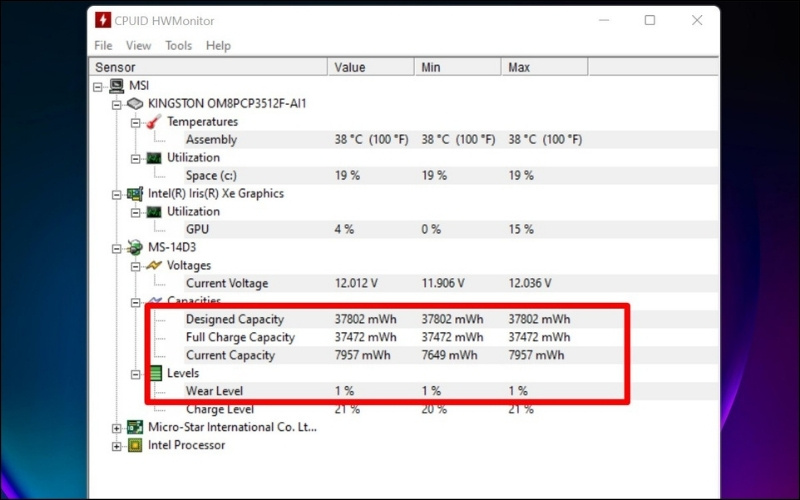Click the GPU Utilization graph icon

(x=154, y=212)
